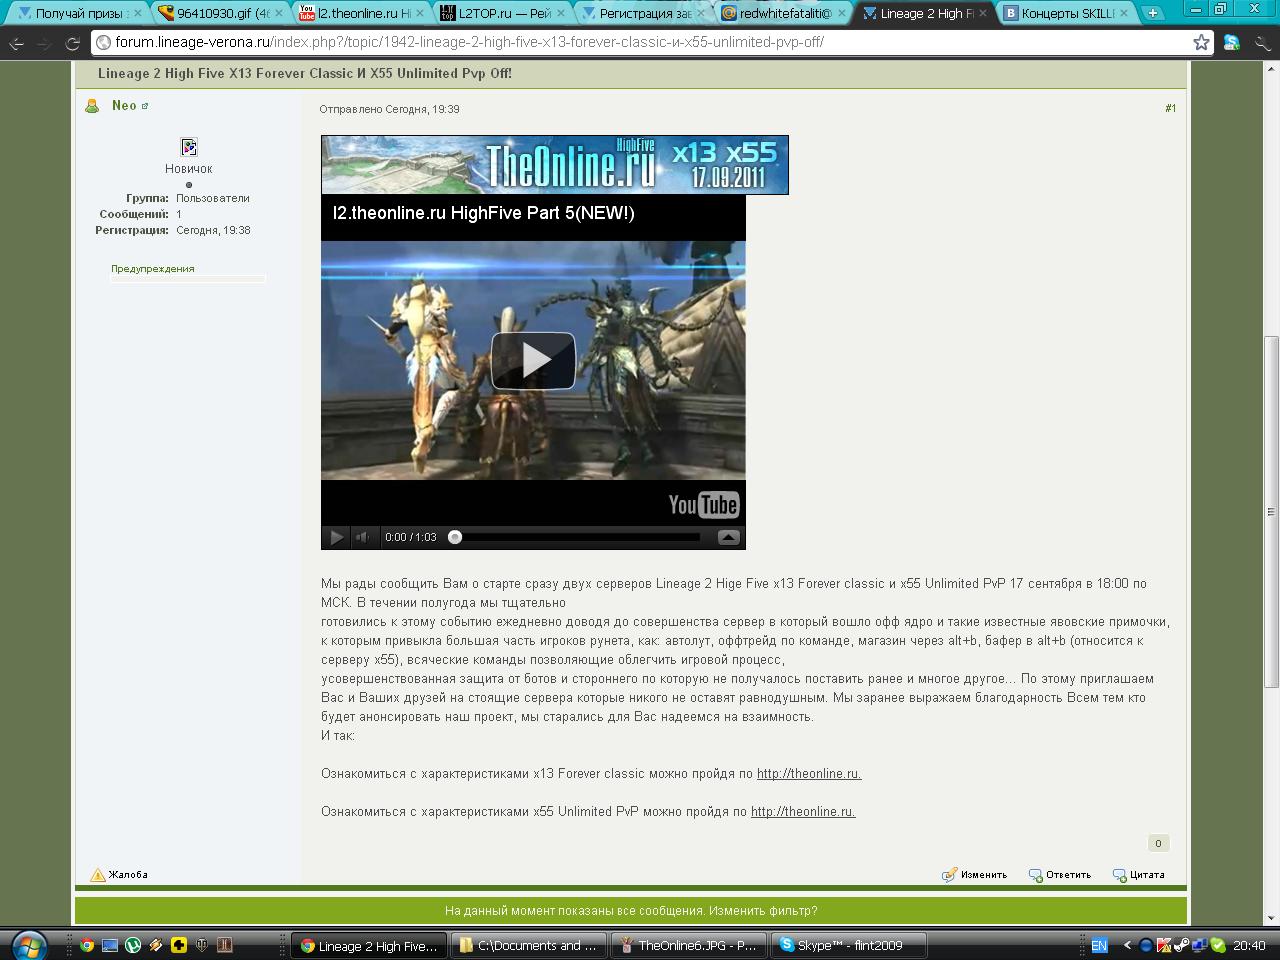
Task: Open the x13 Forever classic theonline.ru link
Action: point(809,773)
